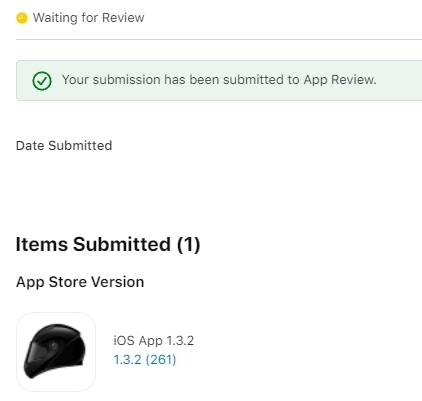Image resolution: width=422 pixels, height=401 pixels.
Task: Click the App Store Version subheading
Action: pyautogui.click(x=80, y=282)
